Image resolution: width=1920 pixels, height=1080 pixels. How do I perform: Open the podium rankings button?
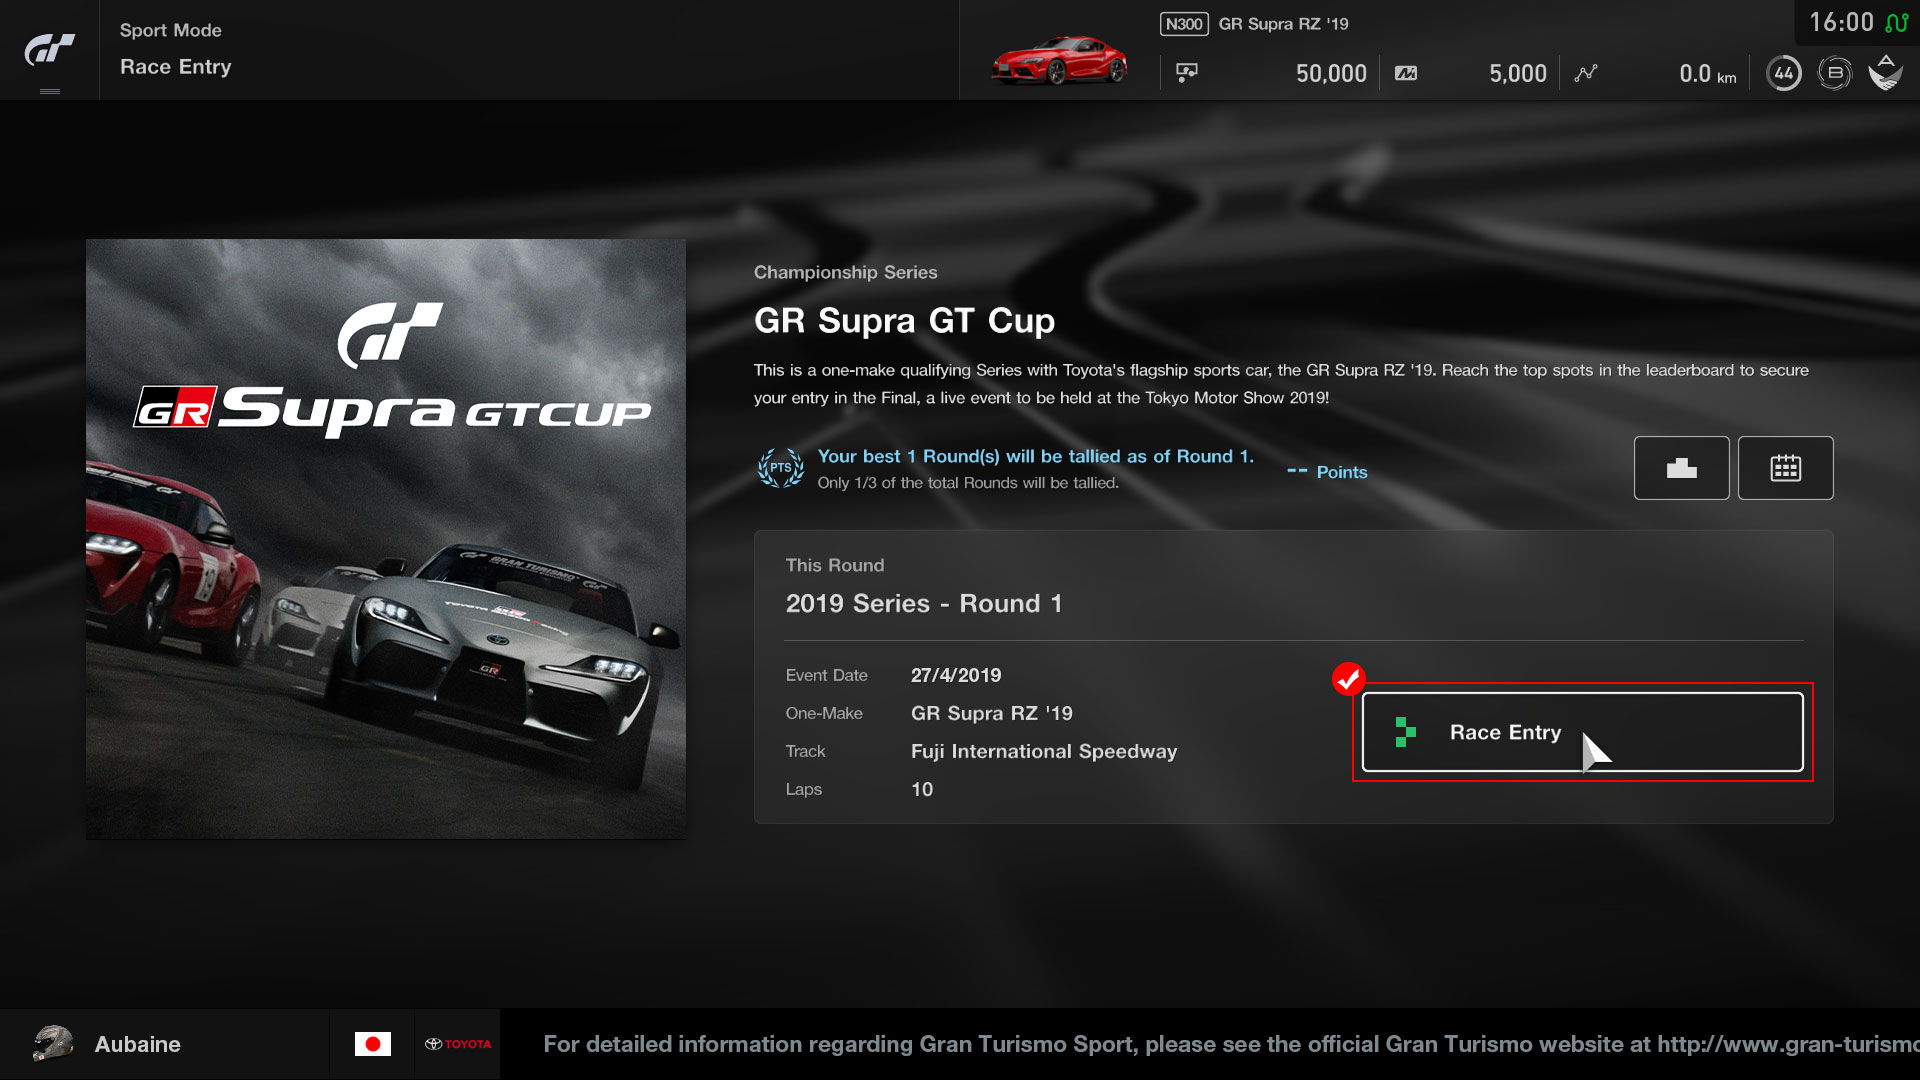(1681, 468)
